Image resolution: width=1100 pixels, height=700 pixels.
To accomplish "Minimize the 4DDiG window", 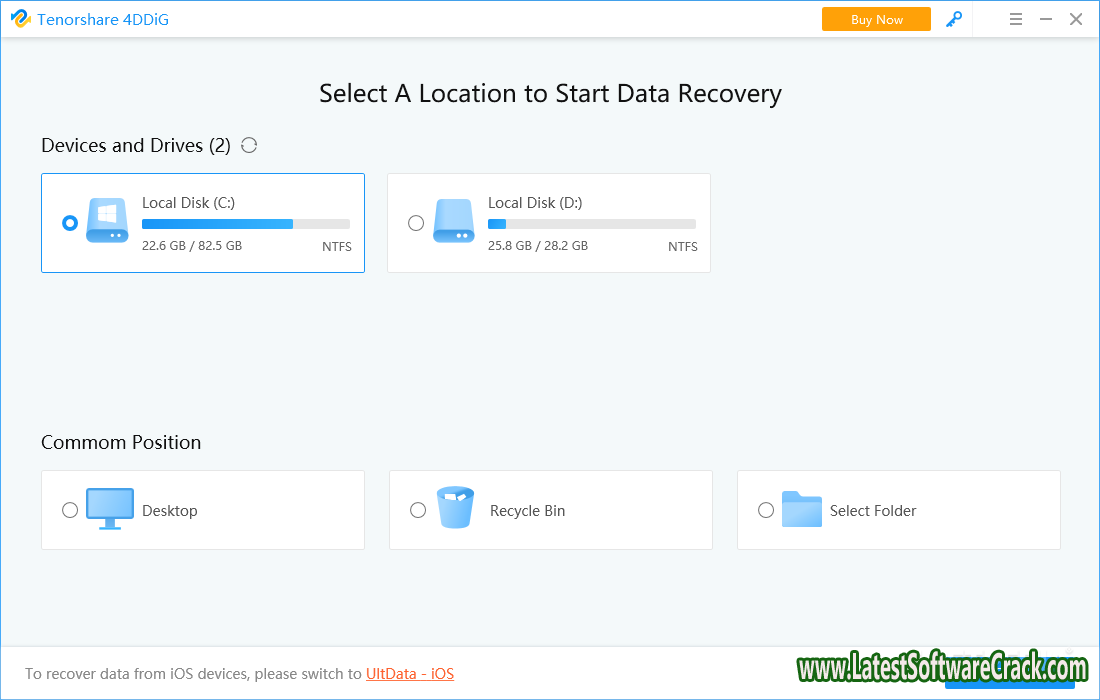I will [x=1046, y=19].
